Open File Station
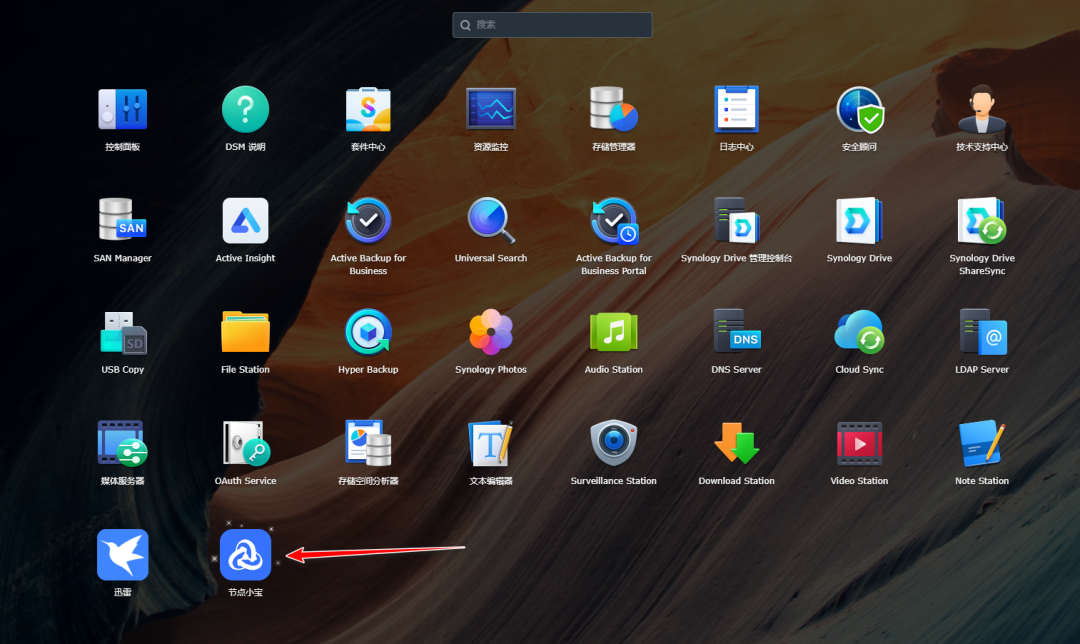 coord(245,332)
